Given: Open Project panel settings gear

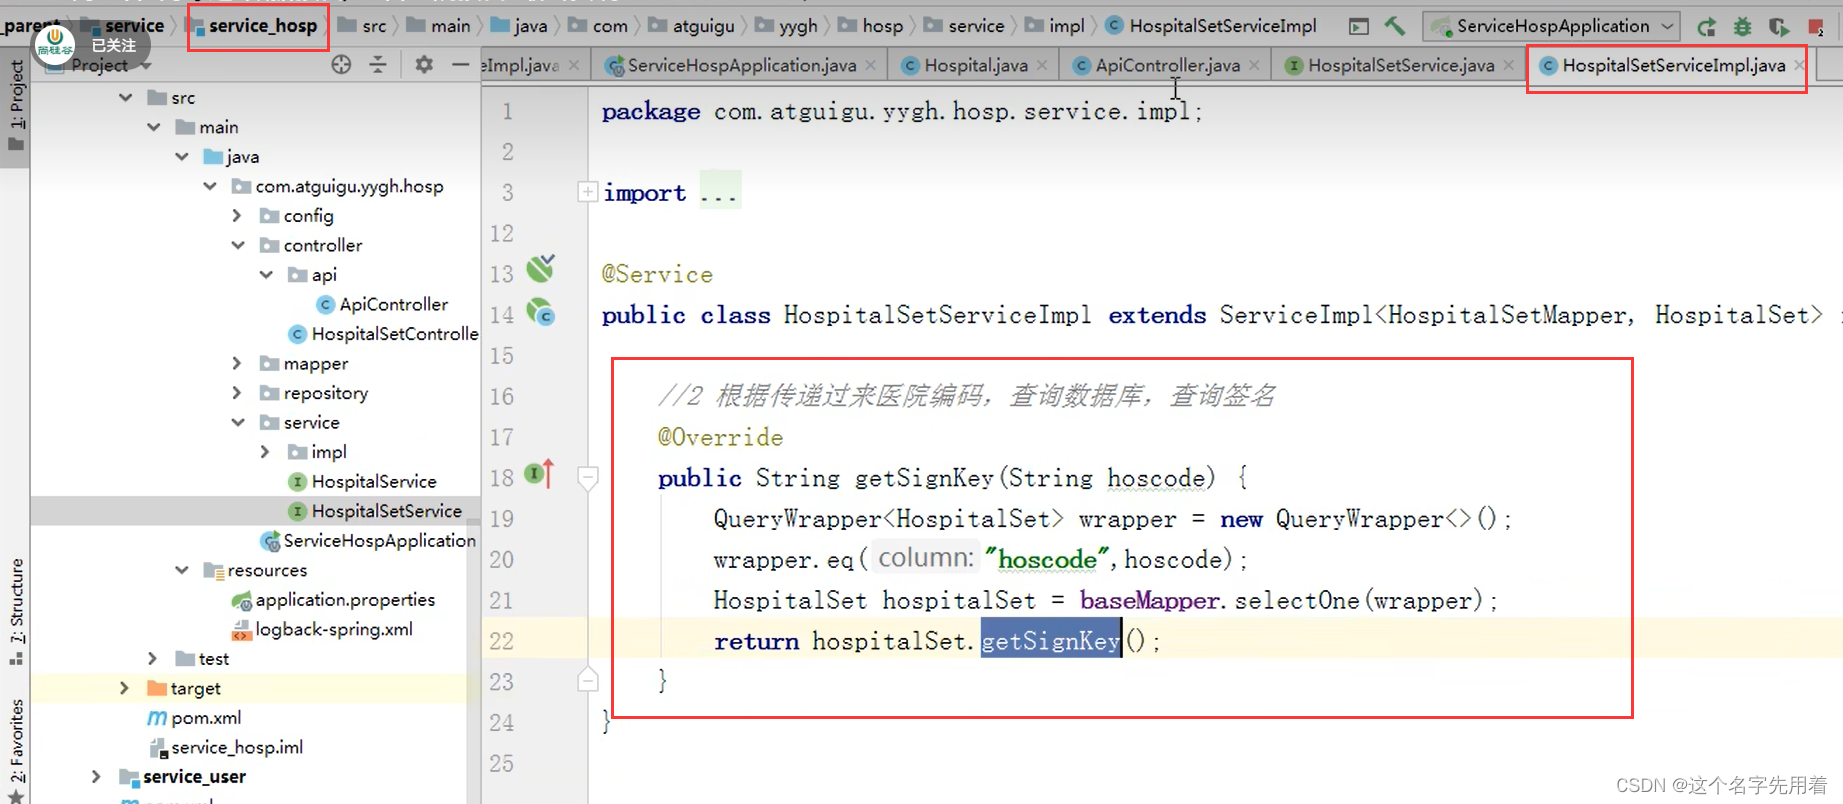Looking at the screenshot, I should [424, 65].
